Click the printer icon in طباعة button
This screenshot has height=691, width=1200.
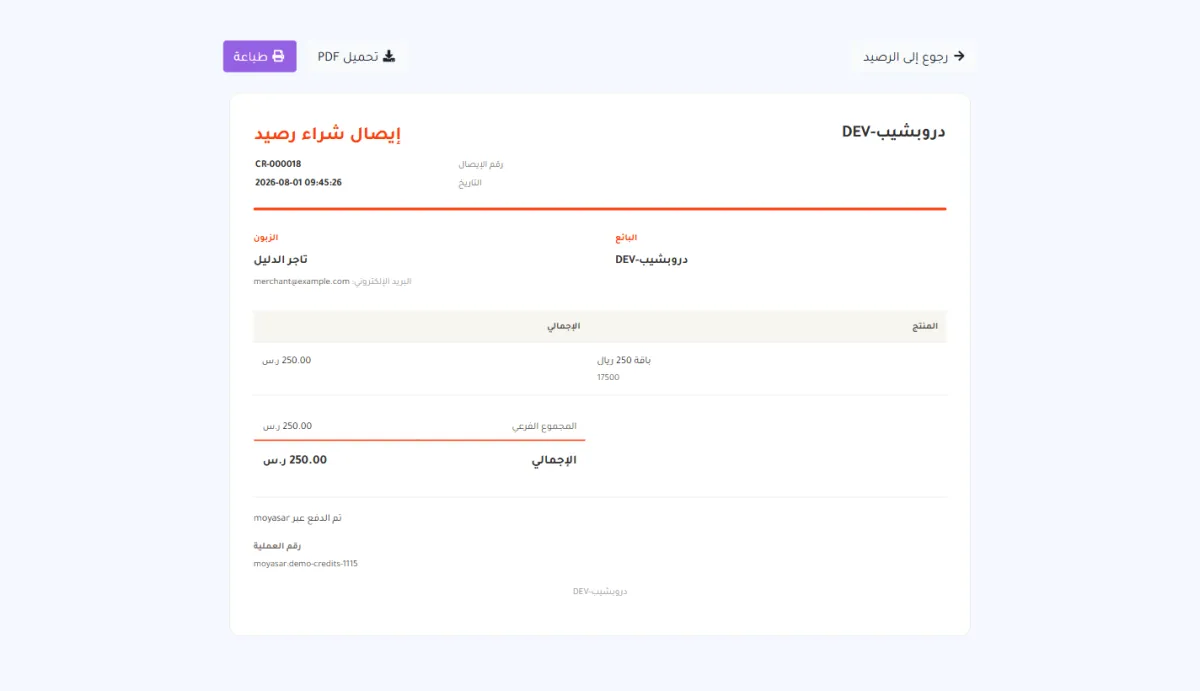[x=279, y=56]
